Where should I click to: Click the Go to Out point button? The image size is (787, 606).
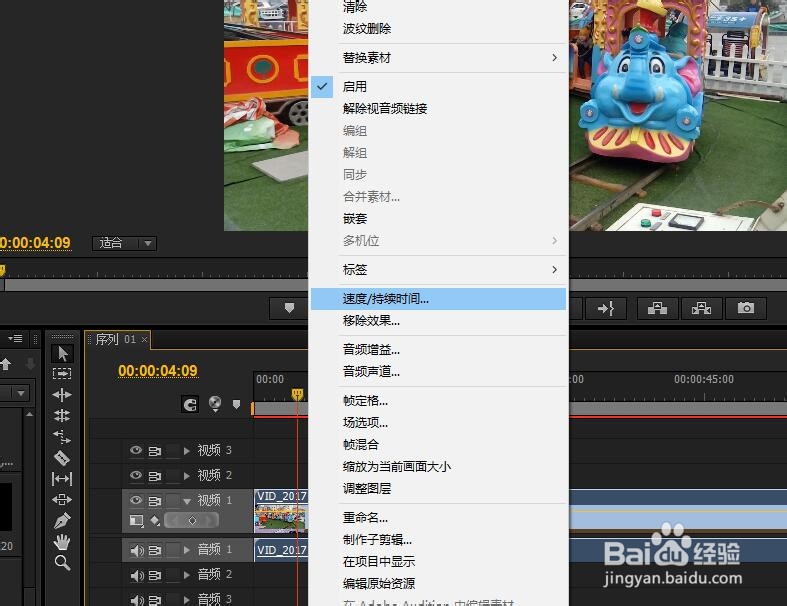point(606,308)
